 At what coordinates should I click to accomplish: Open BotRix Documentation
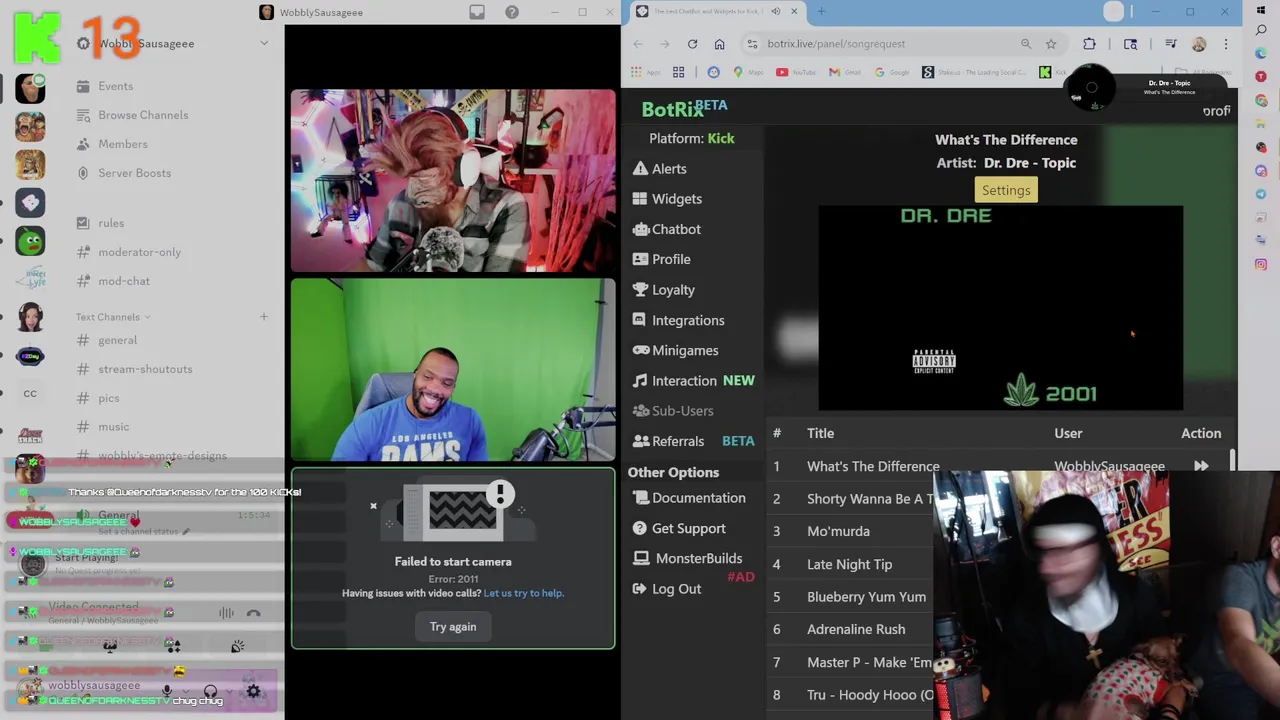pyautogui.click(x=688, y=498)
